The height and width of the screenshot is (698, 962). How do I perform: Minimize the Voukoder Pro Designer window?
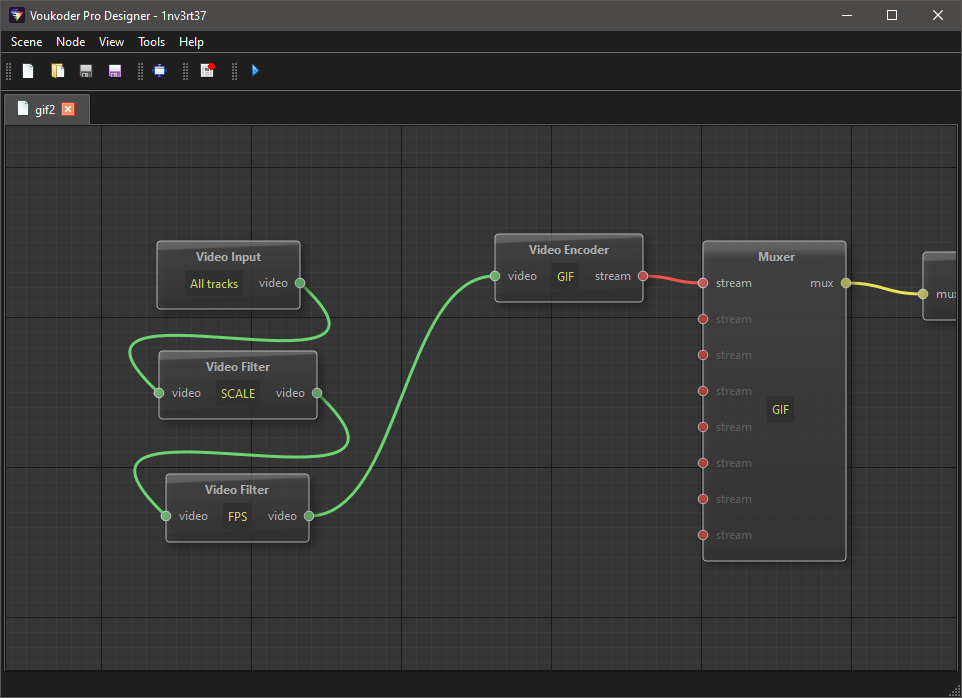[847, 15]
